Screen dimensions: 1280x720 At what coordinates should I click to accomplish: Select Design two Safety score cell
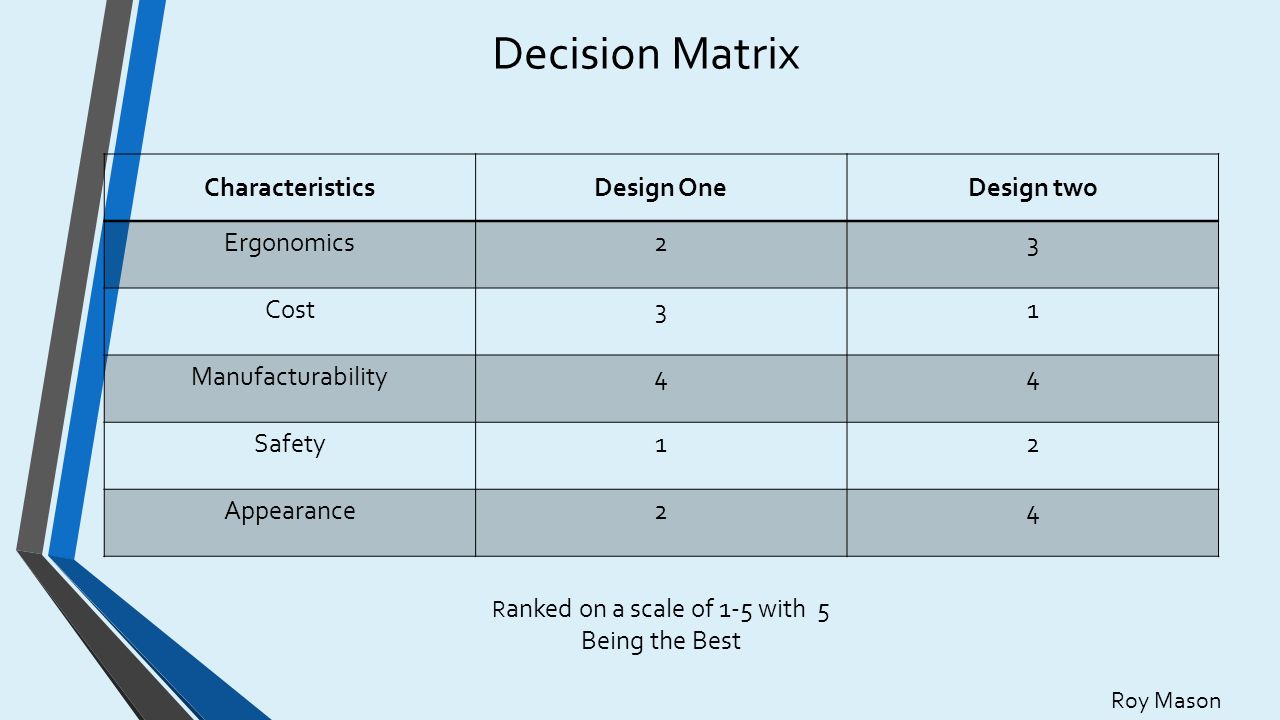click(x=1033, y=456)
